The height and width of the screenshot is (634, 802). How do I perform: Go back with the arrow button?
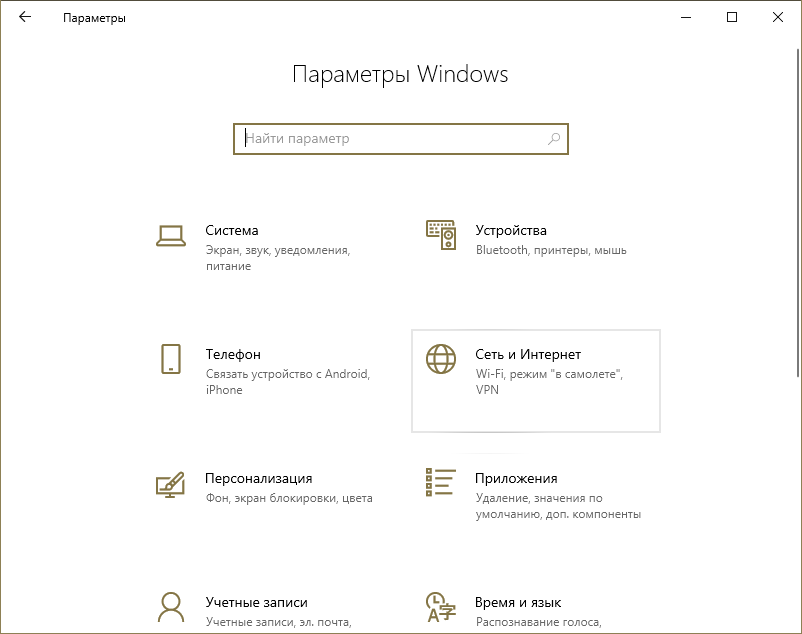[25, 17]
